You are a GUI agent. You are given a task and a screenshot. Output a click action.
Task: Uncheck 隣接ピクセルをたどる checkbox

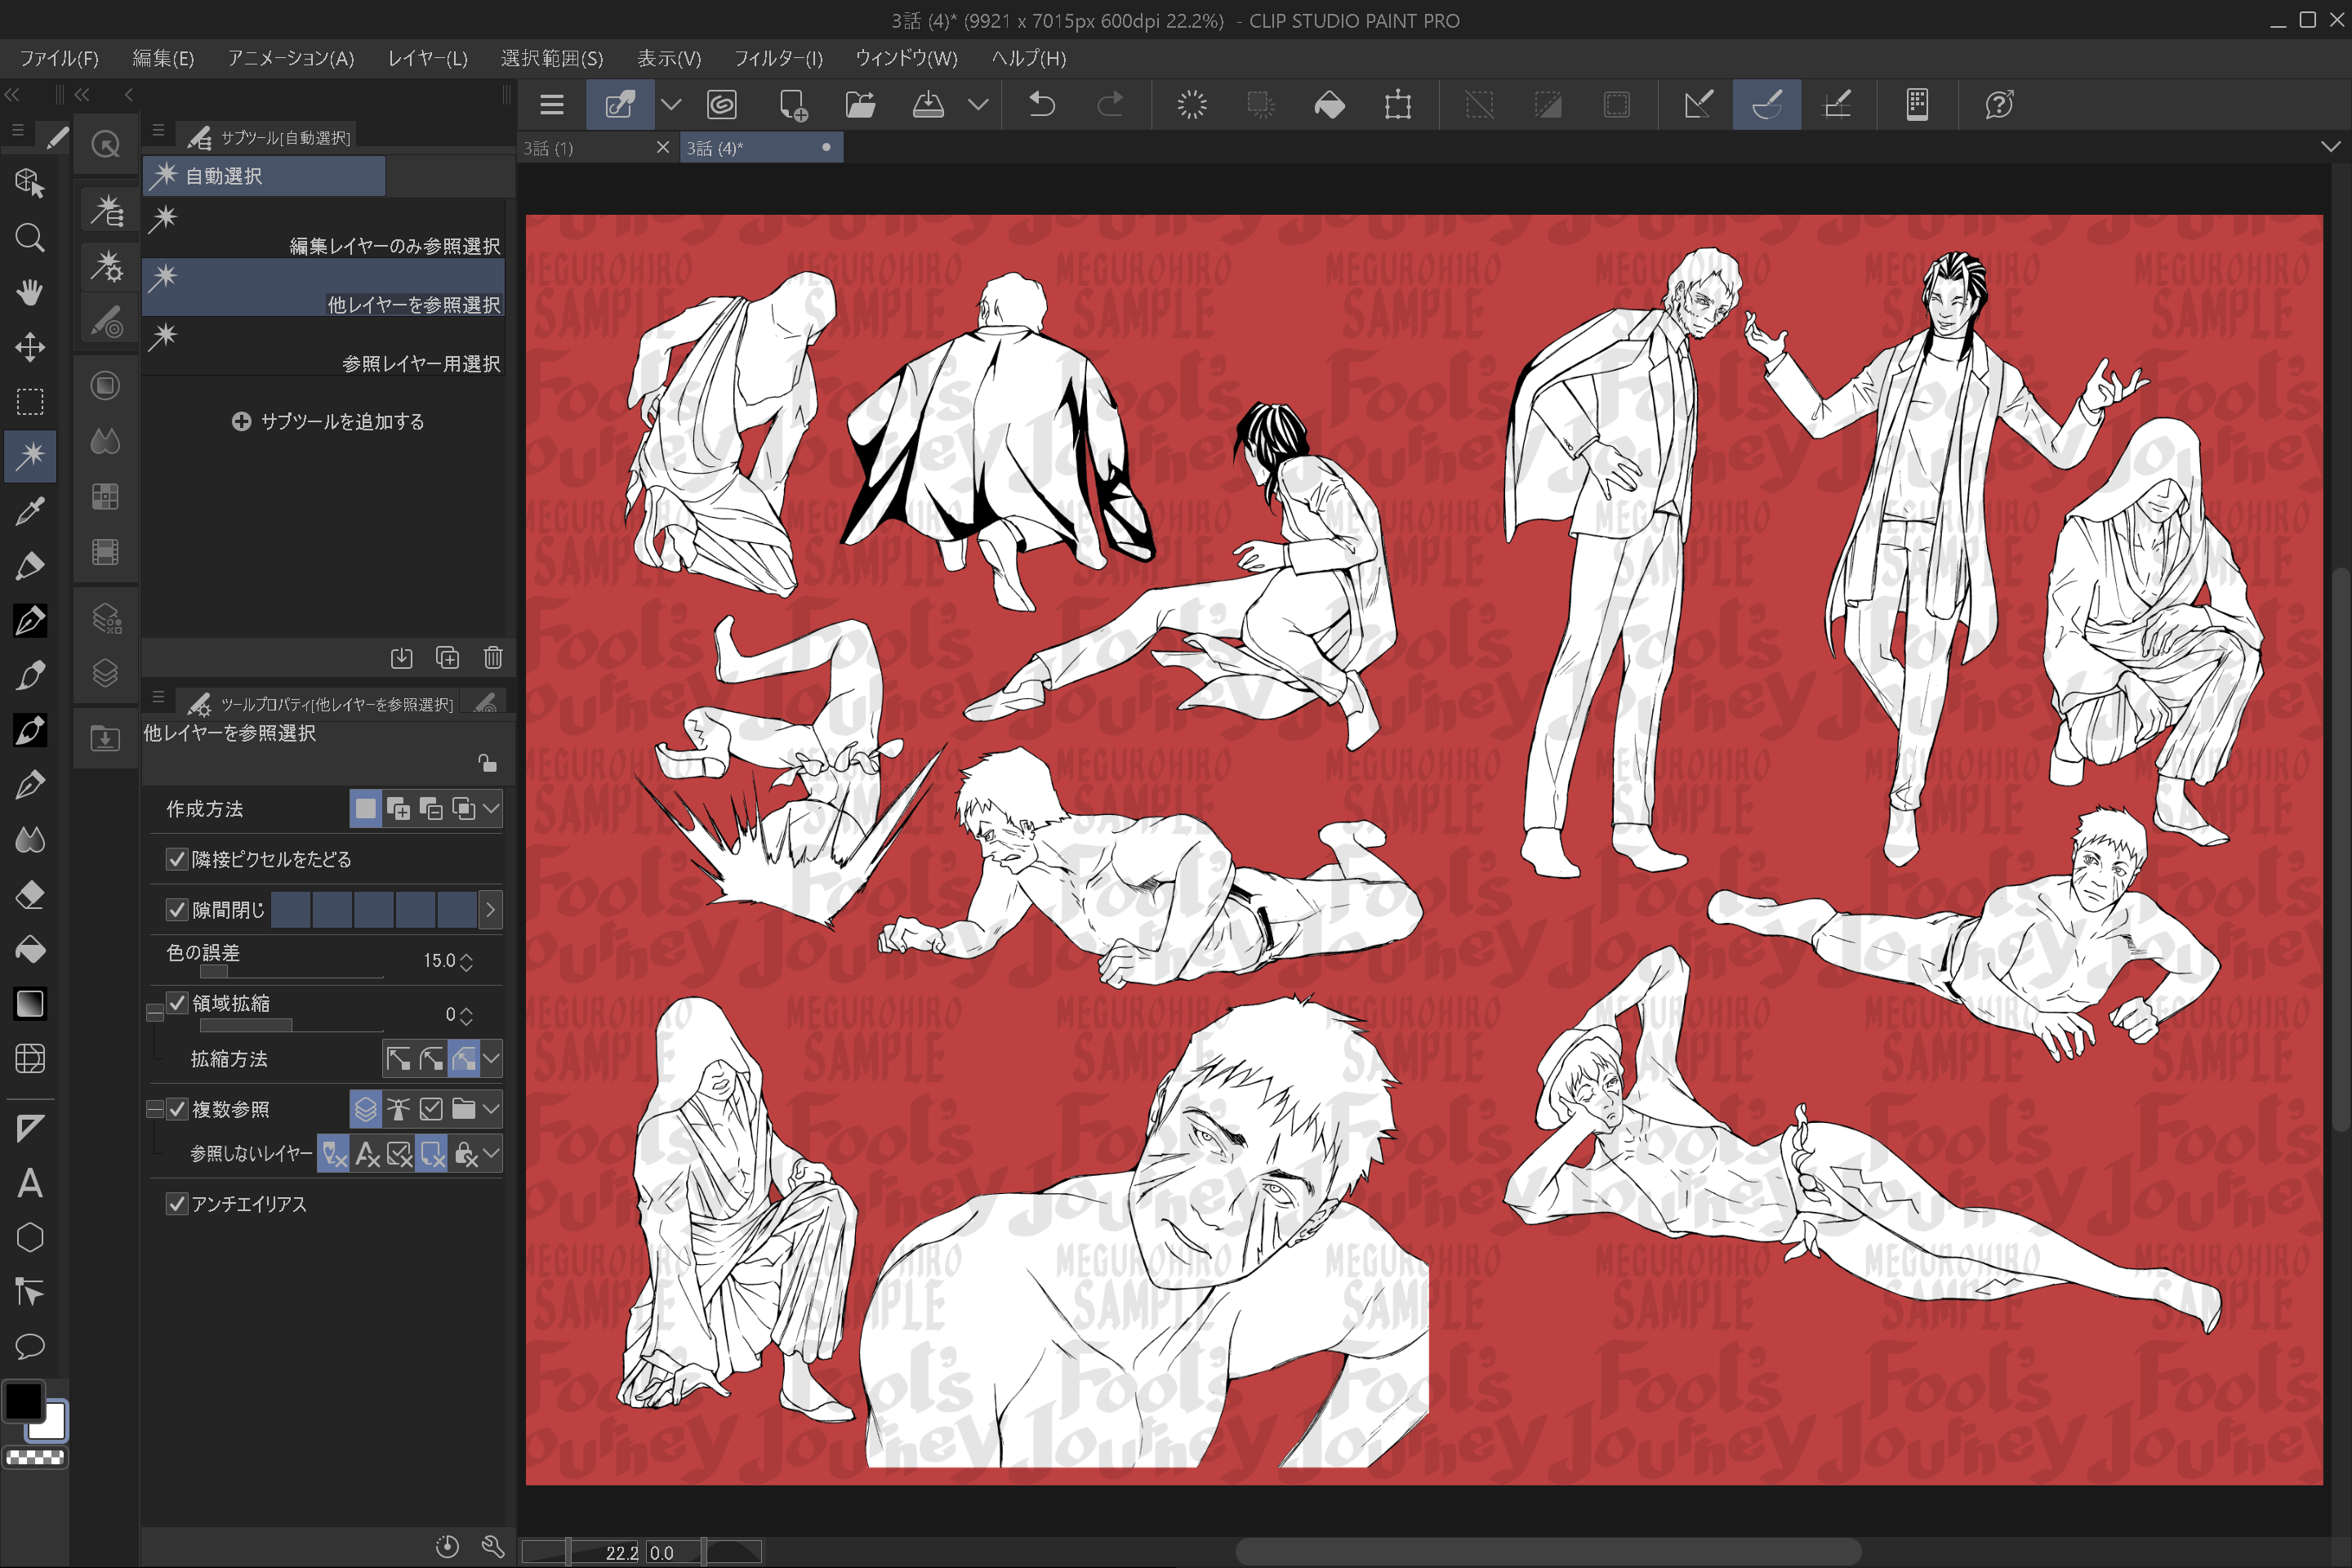[177, 859]
